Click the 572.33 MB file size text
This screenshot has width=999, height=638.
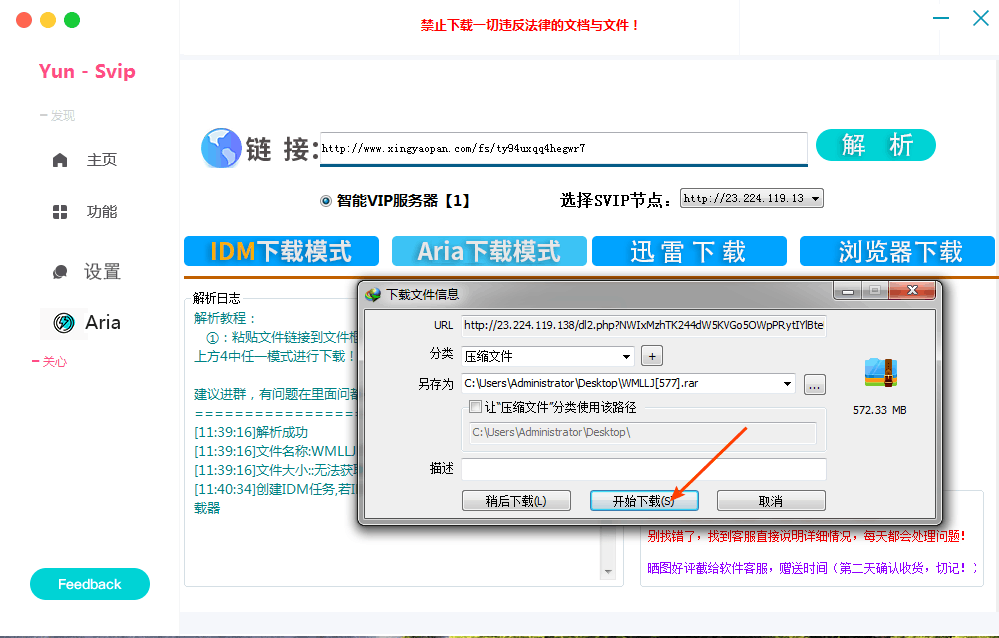880,410
